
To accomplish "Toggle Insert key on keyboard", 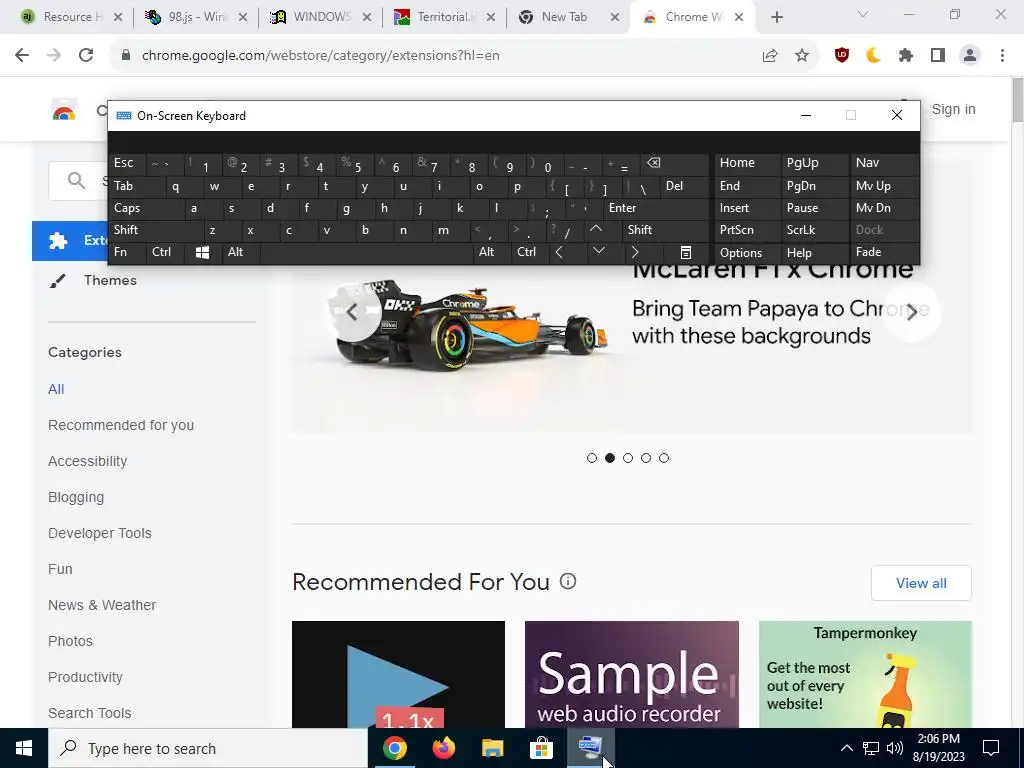I will [x=748, y=208].
